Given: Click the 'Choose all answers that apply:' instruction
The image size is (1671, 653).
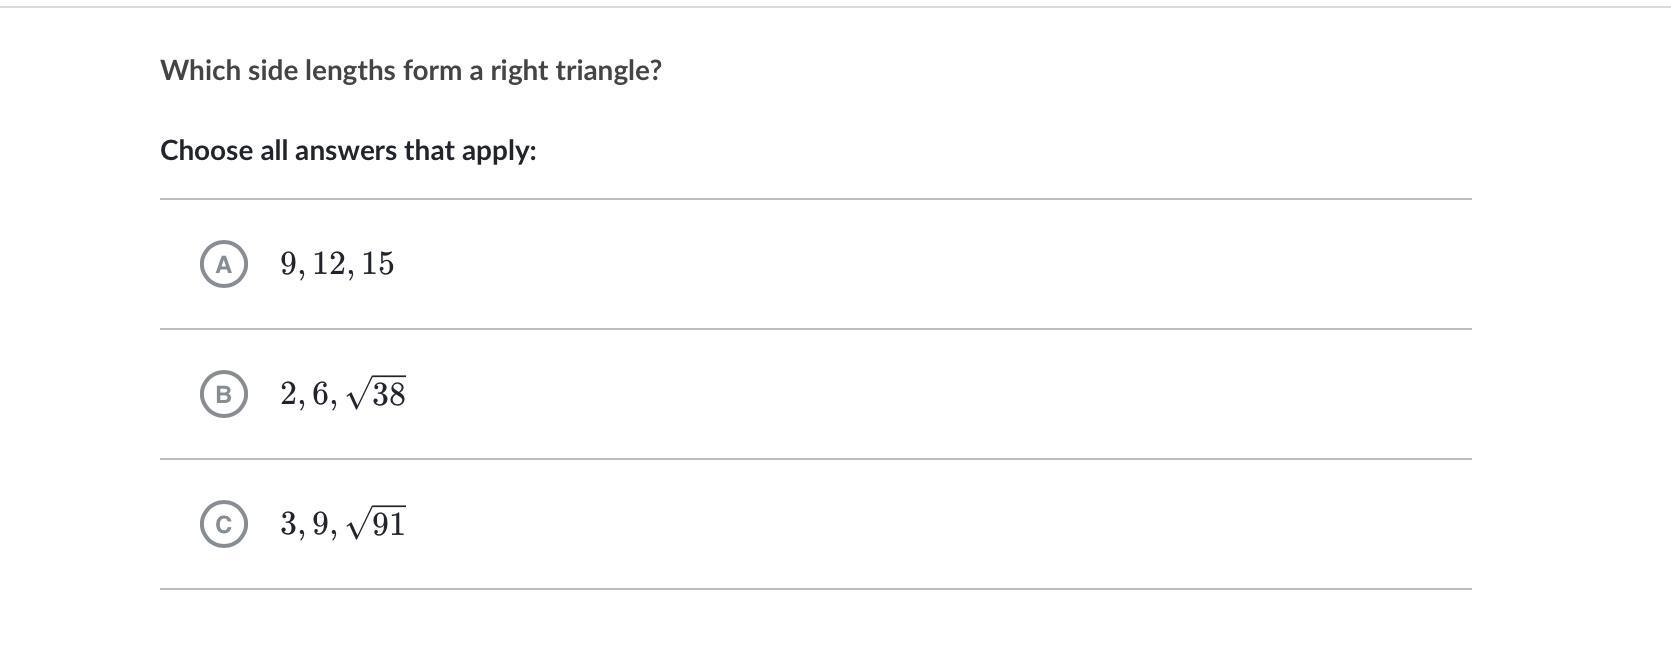Looking at the screenshot, I should pyautogui.click(x=348, y=150).
